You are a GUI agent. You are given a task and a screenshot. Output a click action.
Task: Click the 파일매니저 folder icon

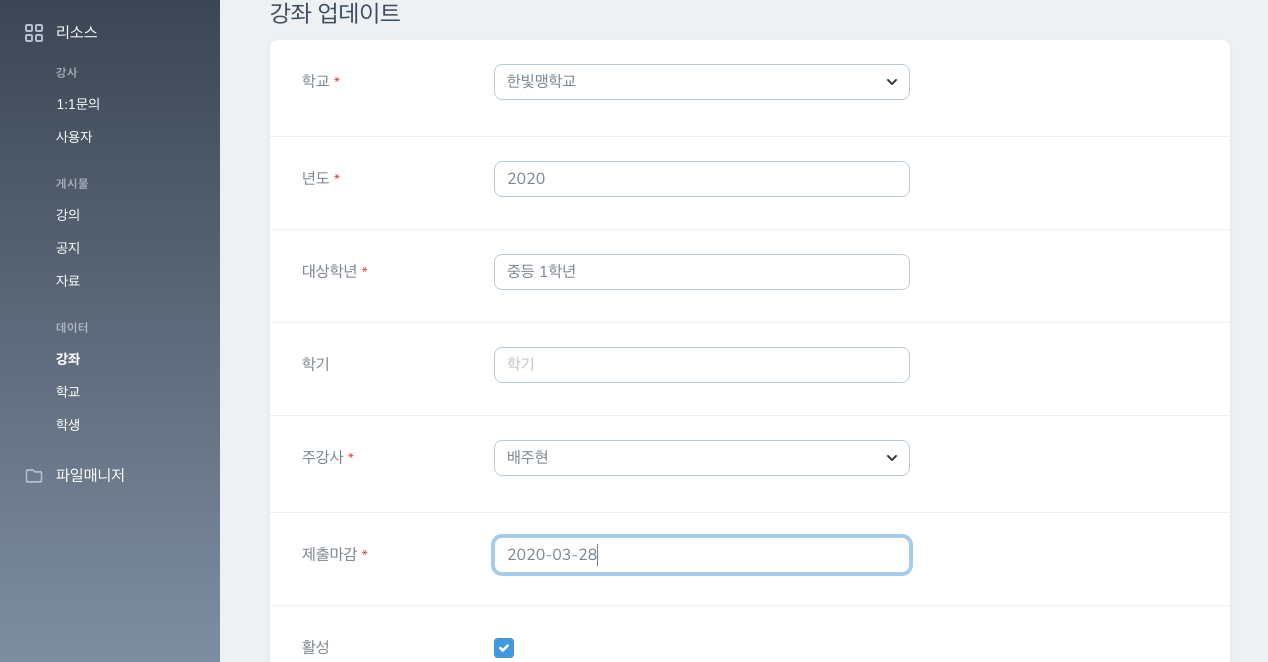pos(34,476)
